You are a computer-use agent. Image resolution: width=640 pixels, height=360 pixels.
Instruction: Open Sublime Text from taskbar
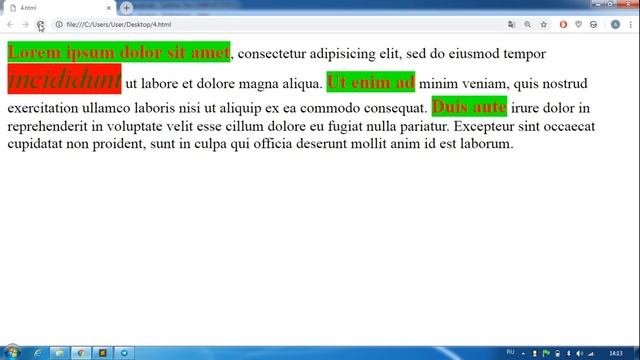pyautogui.click(x=102, y=353)
